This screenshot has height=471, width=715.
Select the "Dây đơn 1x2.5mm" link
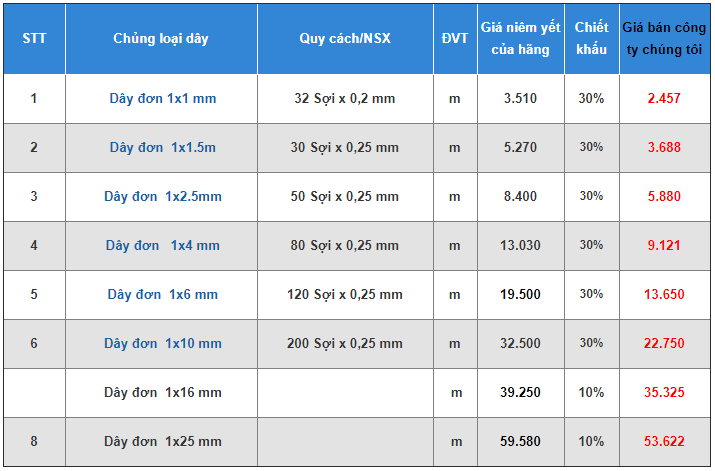click(x=162, y=197)
